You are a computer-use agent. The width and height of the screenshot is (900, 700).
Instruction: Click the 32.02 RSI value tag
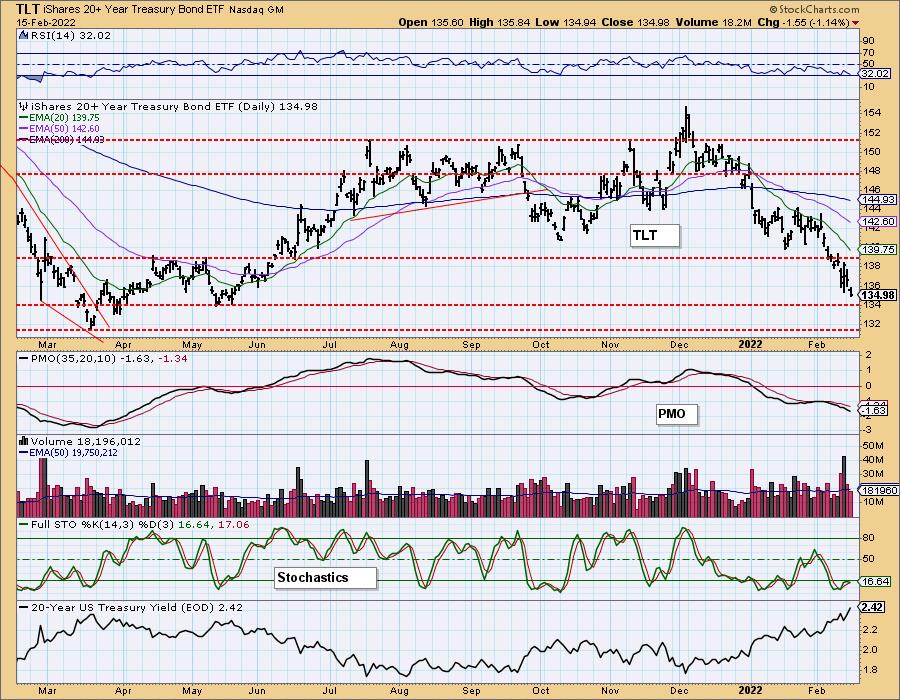(876, 73)
